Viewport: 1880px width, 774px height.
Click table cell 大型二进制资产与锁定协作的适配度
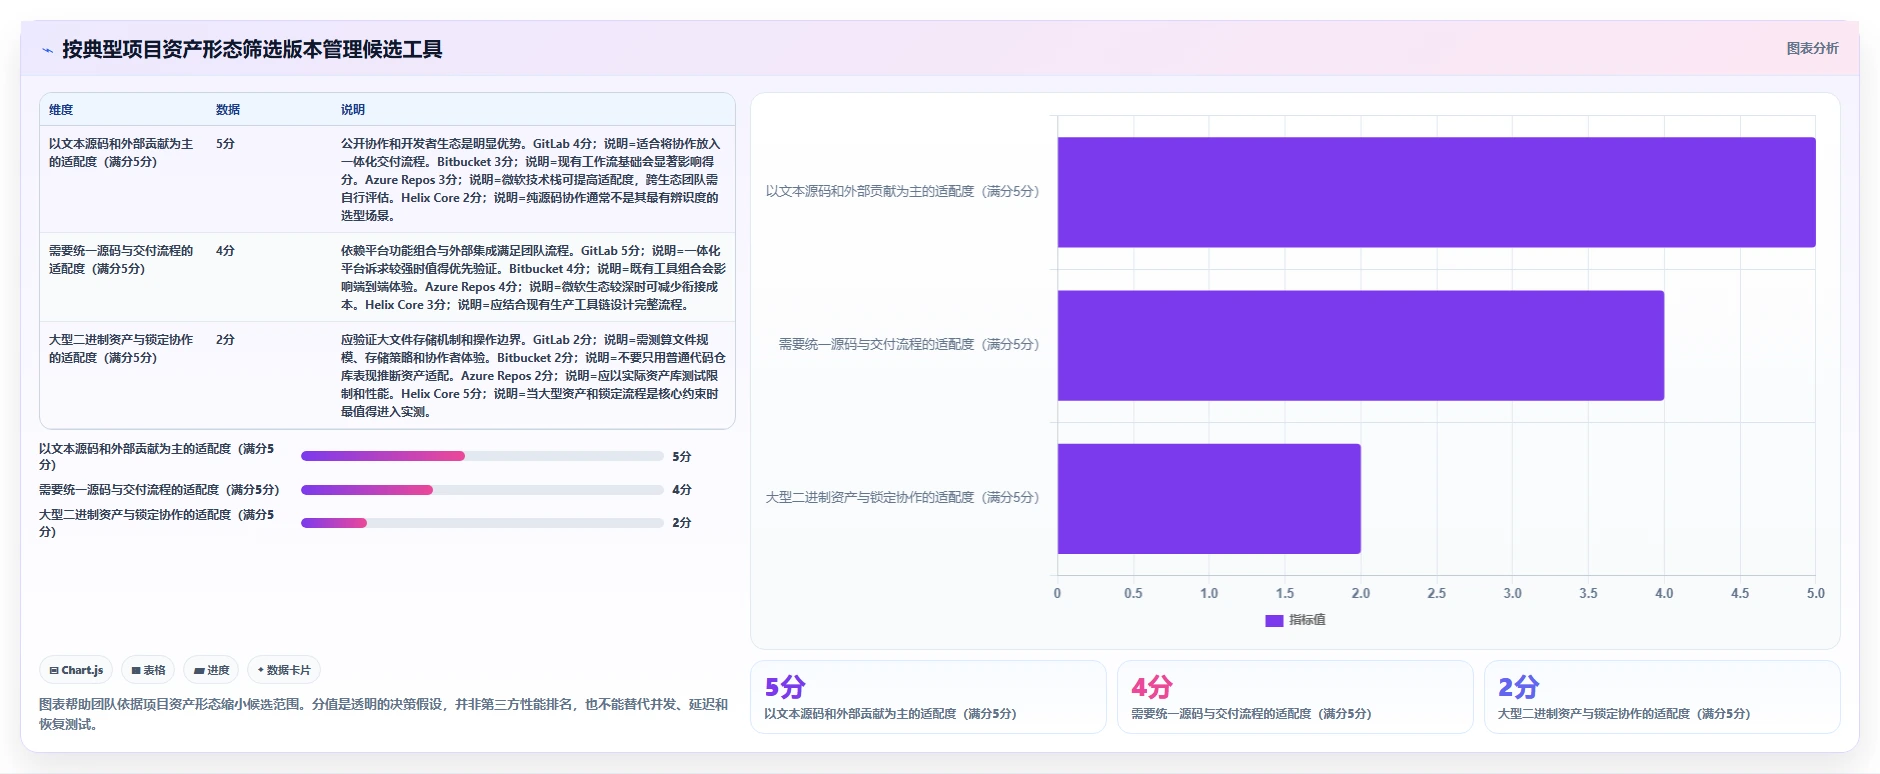[x=121, y=349]
